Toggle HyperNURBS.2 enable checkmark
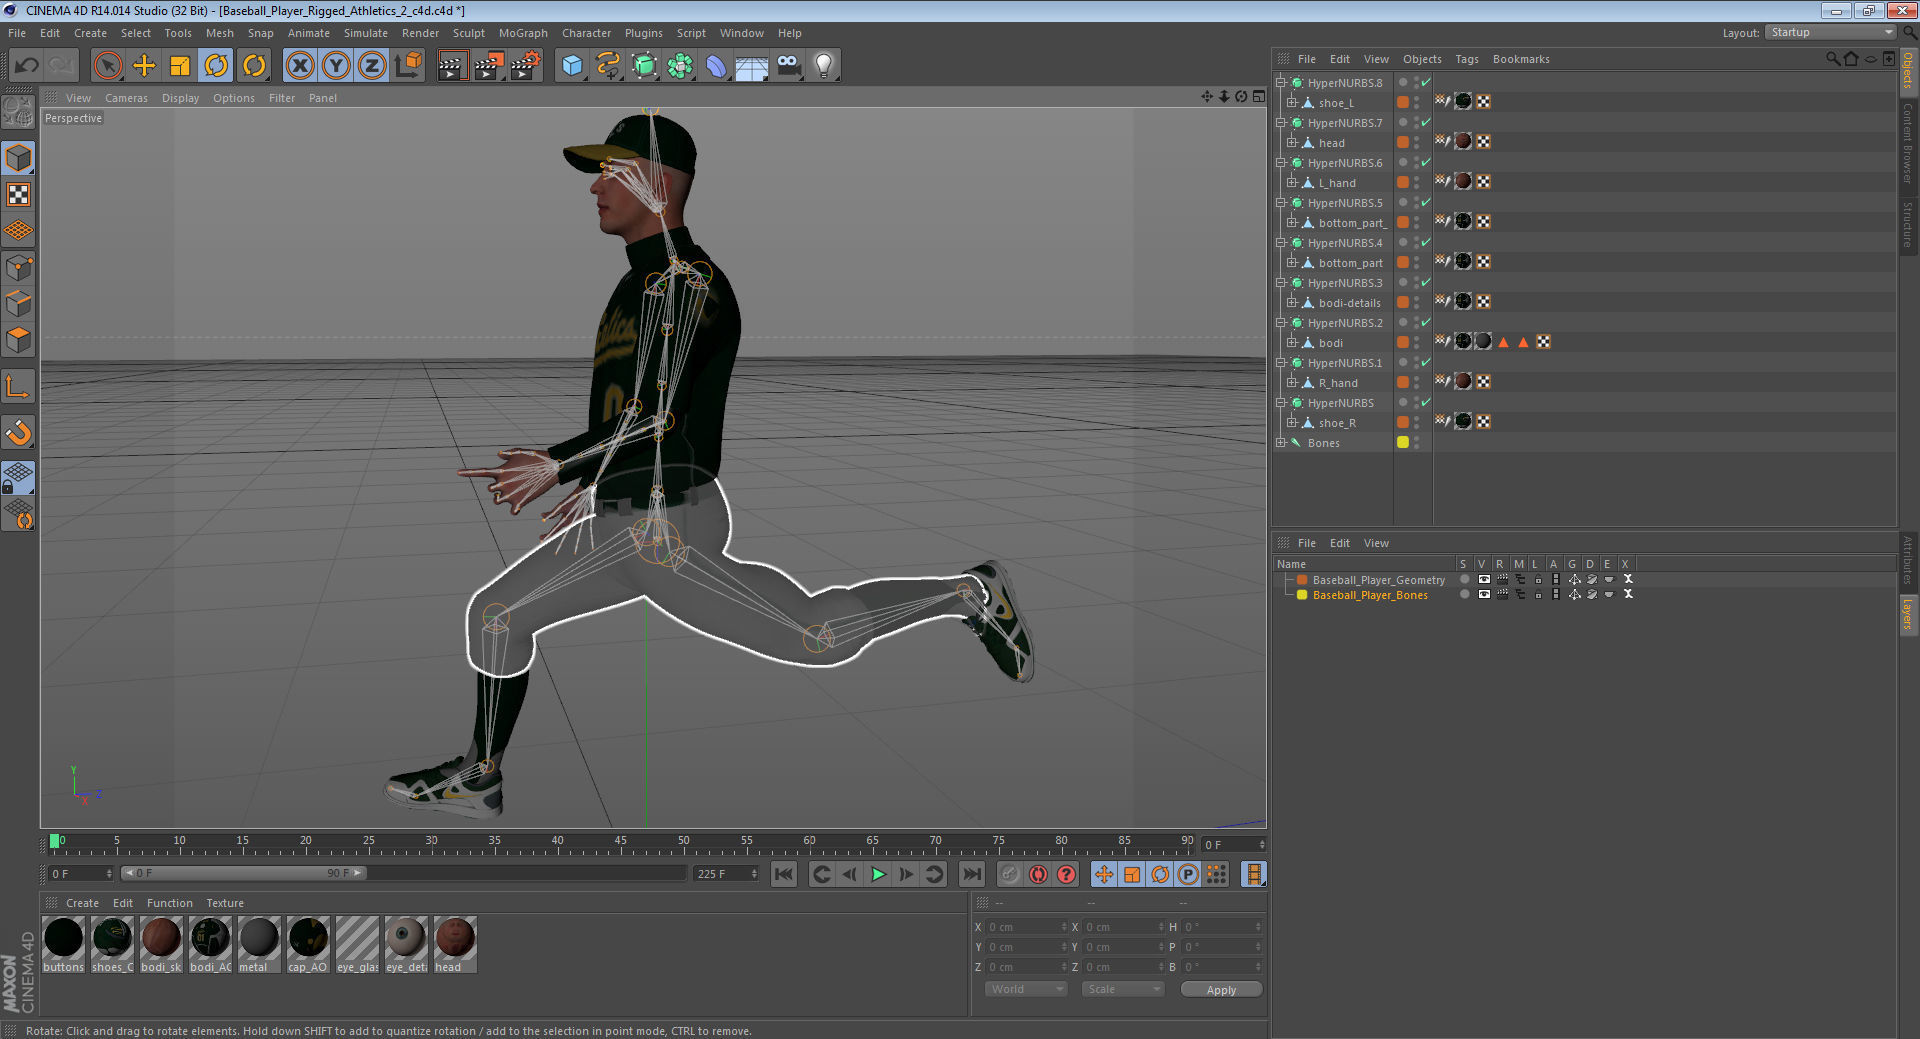Screen dimensions: 1920x1039 (x=1426, y=322)
